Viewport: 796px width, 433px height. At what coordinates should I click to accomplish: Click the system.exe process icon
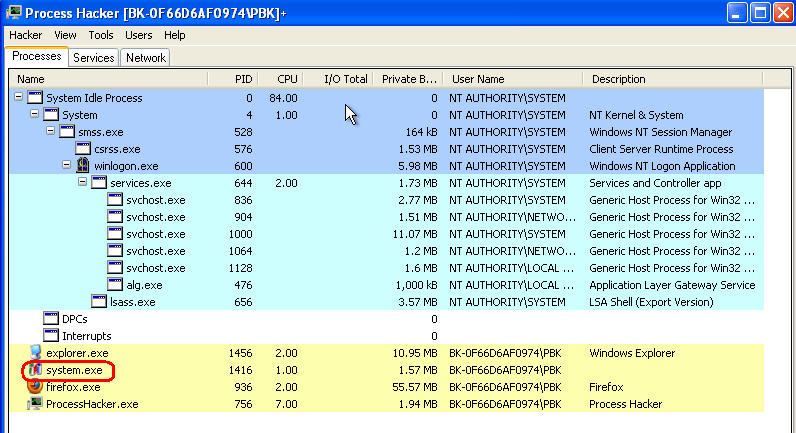[x=35, y=370]
